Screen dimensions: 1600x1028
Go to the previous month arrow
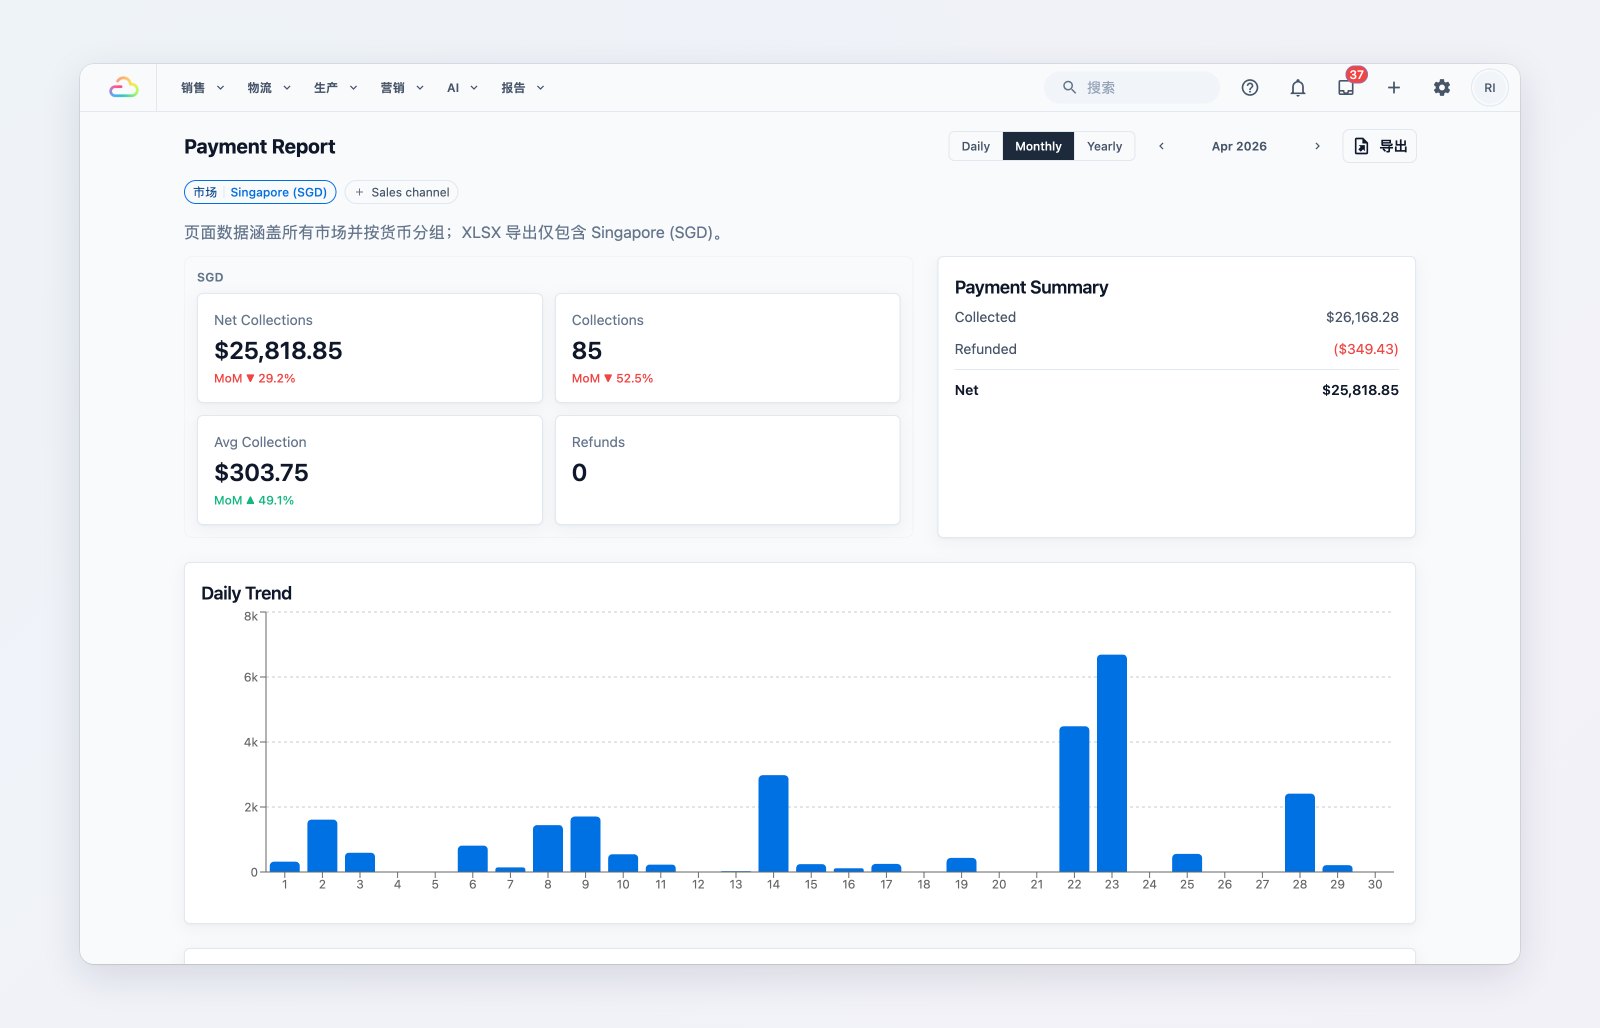tap(1161, 146)
